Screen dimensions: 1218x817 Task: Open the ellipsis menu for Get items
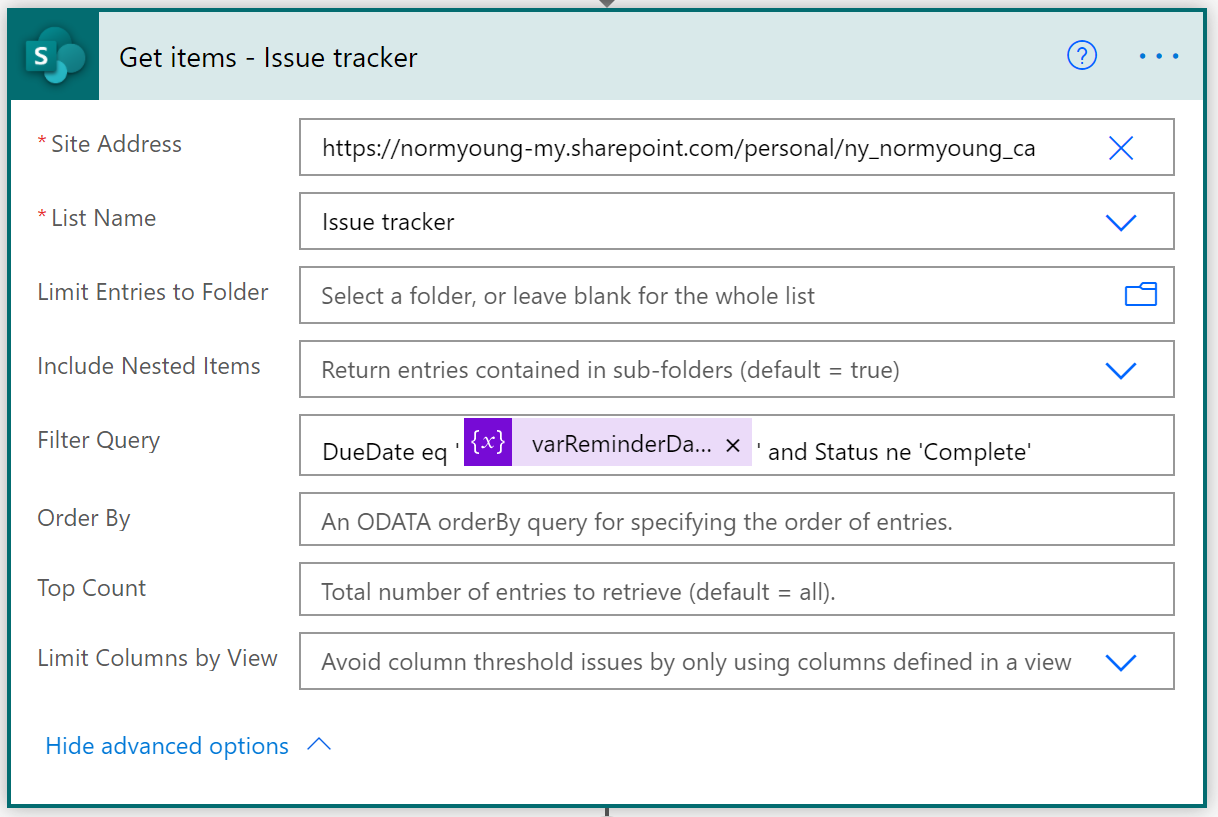(1158, 57)
